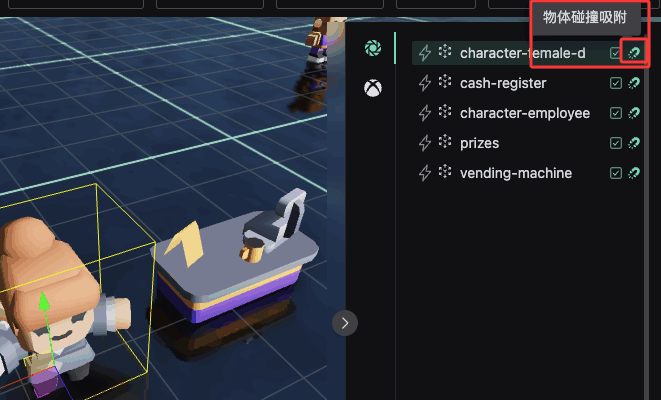This screenshot has width=661, height=400.
Task: Click the lightning bolt icon for prizes
Action: pyautogui.click(x=425, y=143)
